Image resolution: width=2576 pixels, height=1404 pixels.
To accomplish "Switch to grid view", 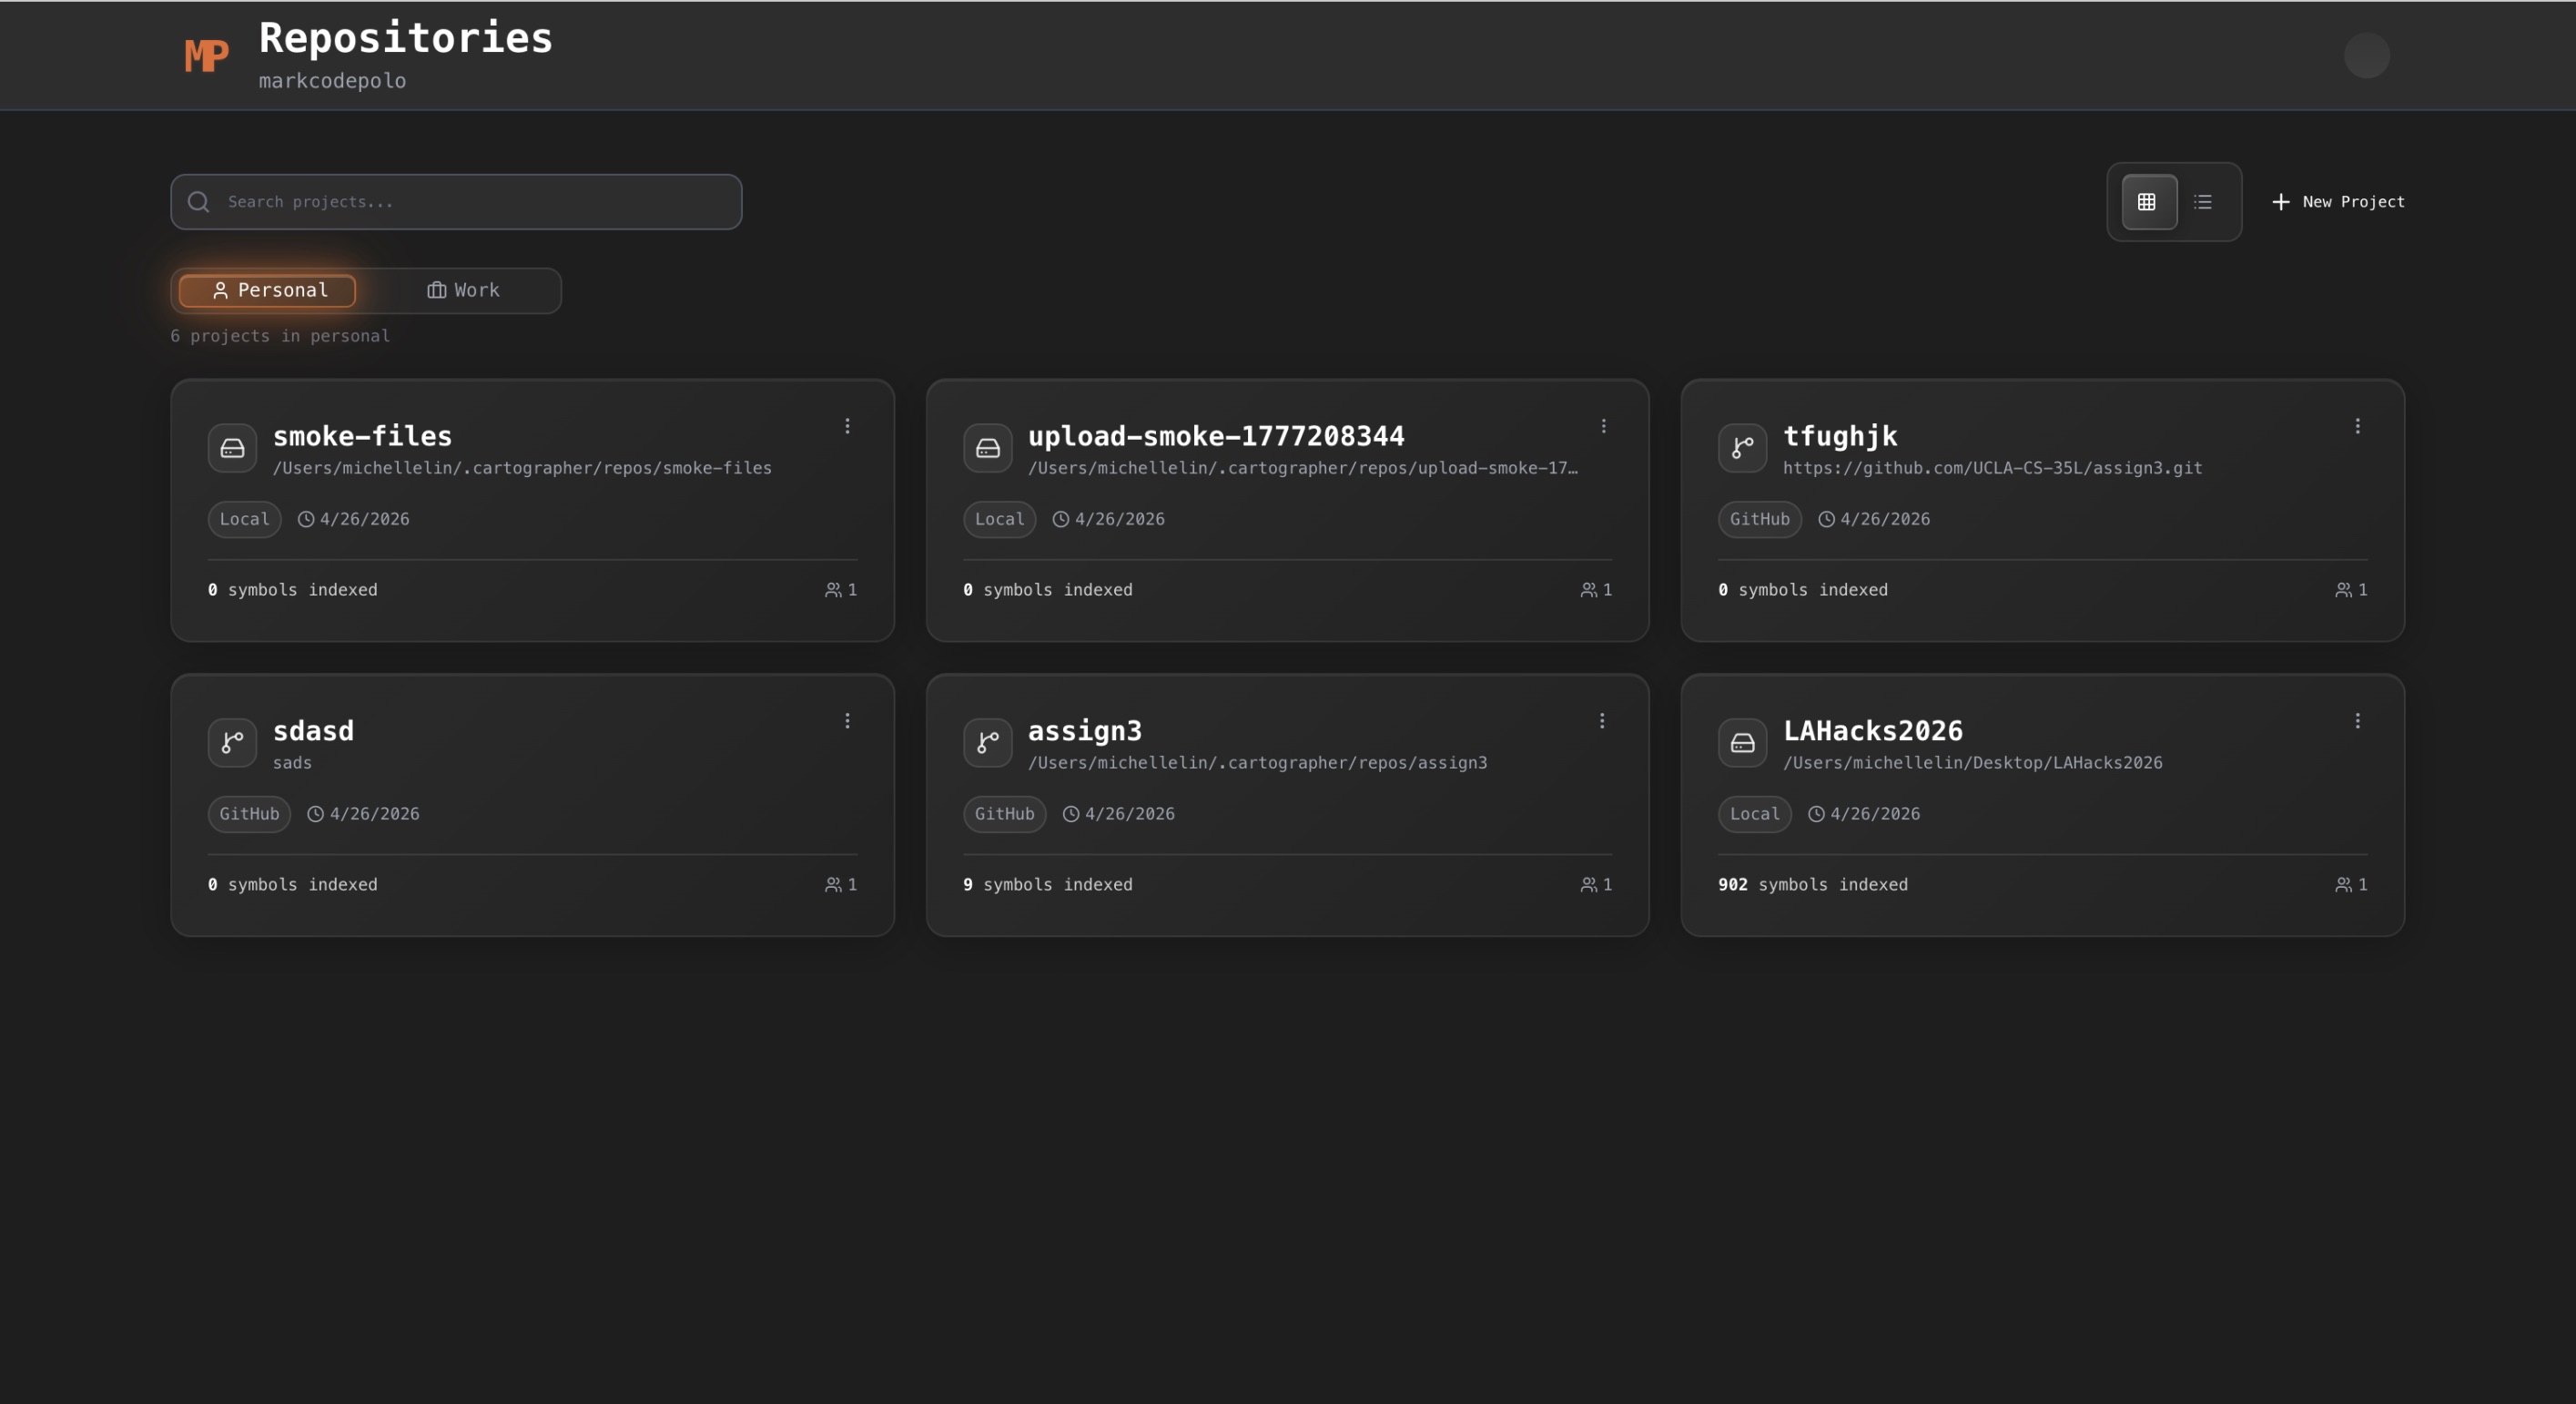I will pyautogui.click(x=2148, y=202).
